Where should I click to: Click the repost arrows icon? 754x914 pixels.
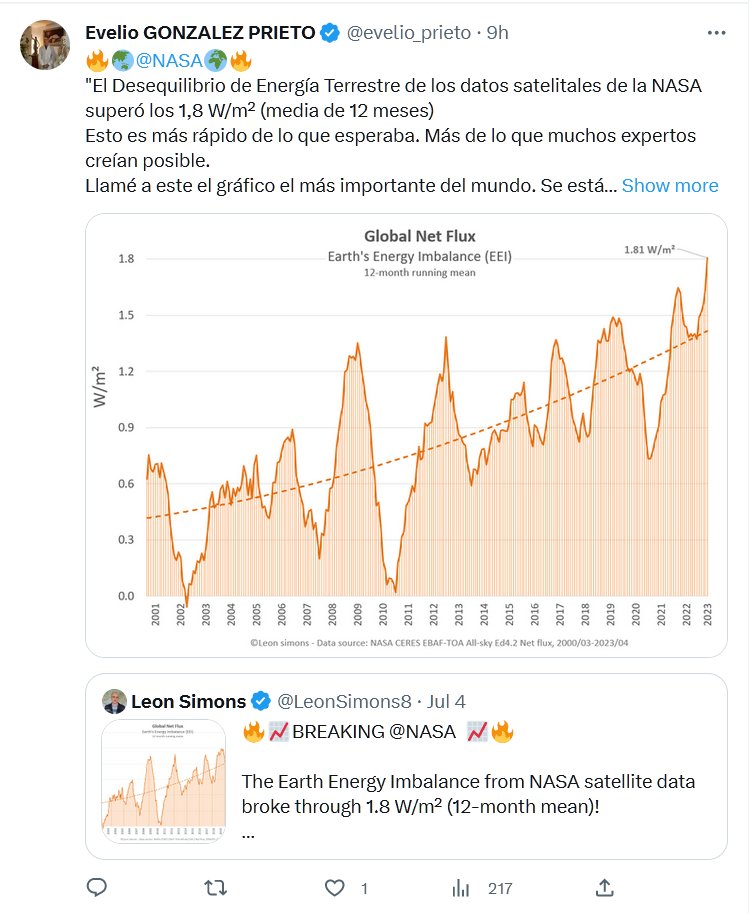214,887
